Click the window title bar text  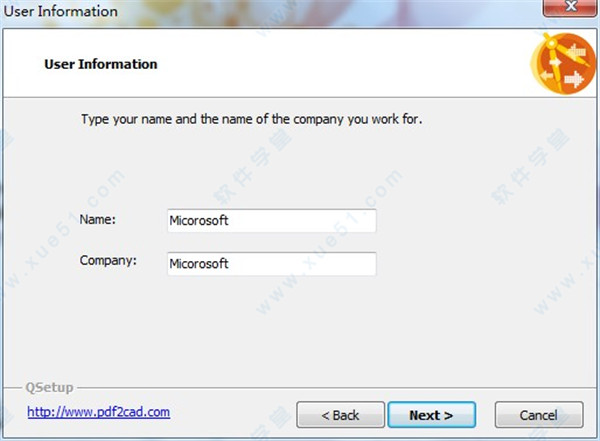coord(60,11)
